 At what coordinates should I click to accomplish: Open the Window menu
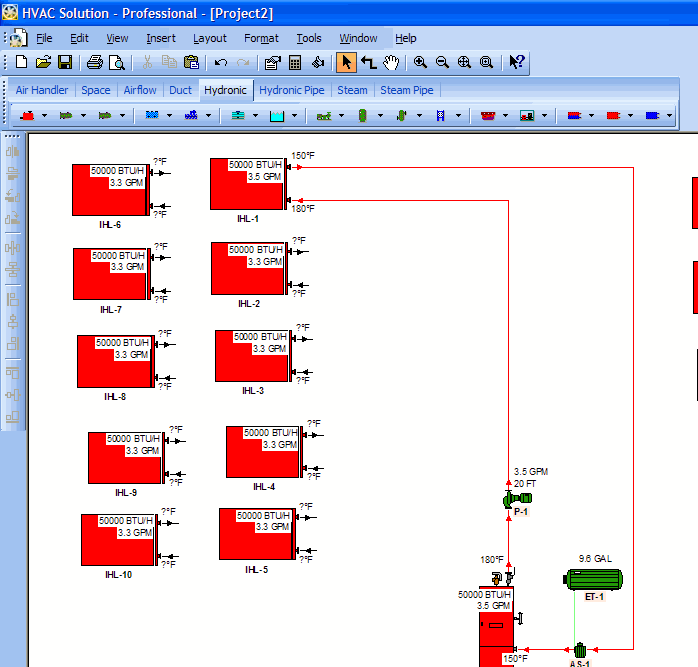click(x=358, y=38)
